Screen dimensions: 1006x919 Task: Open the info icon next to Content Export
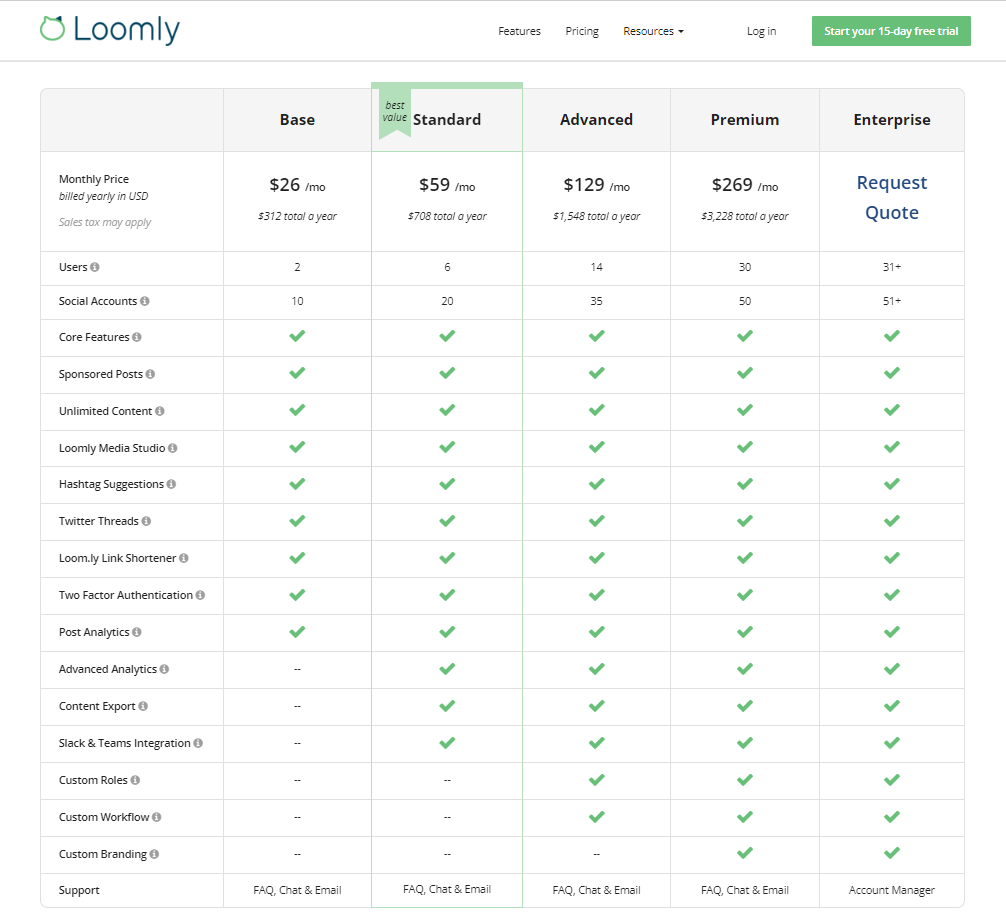click(x=143, y=706)
